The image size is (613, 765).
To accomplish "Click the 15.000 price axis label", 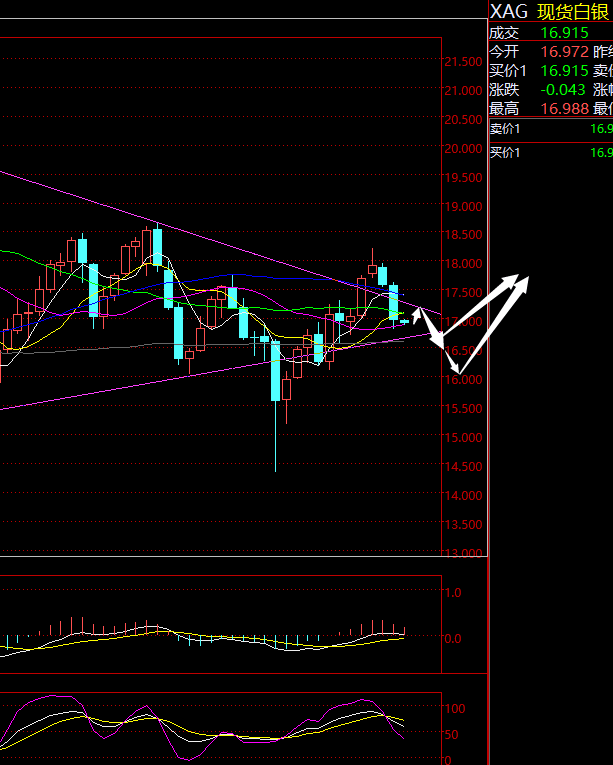I will pos(463,437).
